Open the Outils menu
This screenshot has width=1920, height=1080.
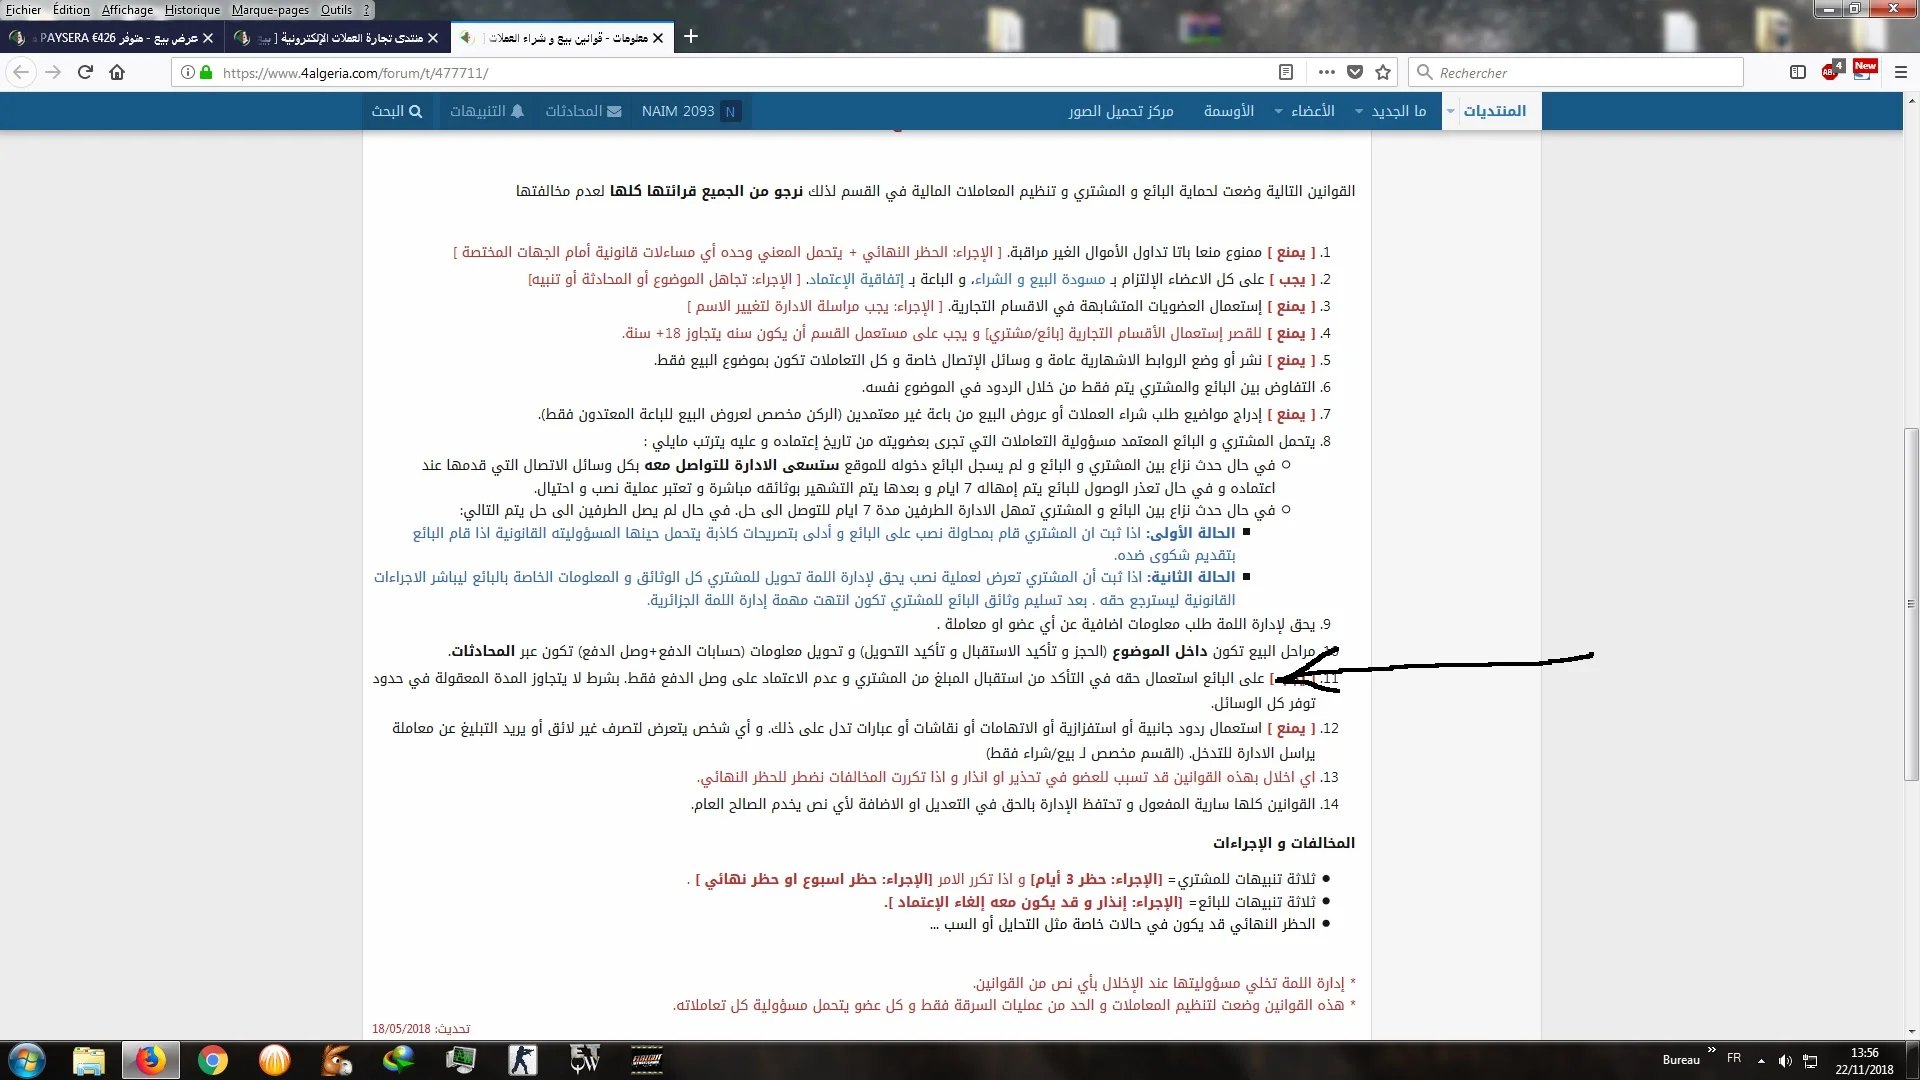point(335,10)
